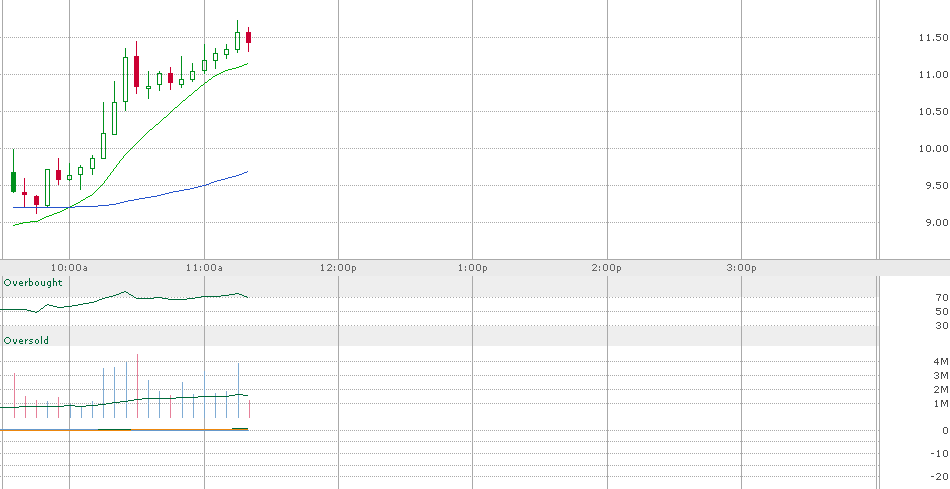Click the RSI 50 level label

[942, 311]
